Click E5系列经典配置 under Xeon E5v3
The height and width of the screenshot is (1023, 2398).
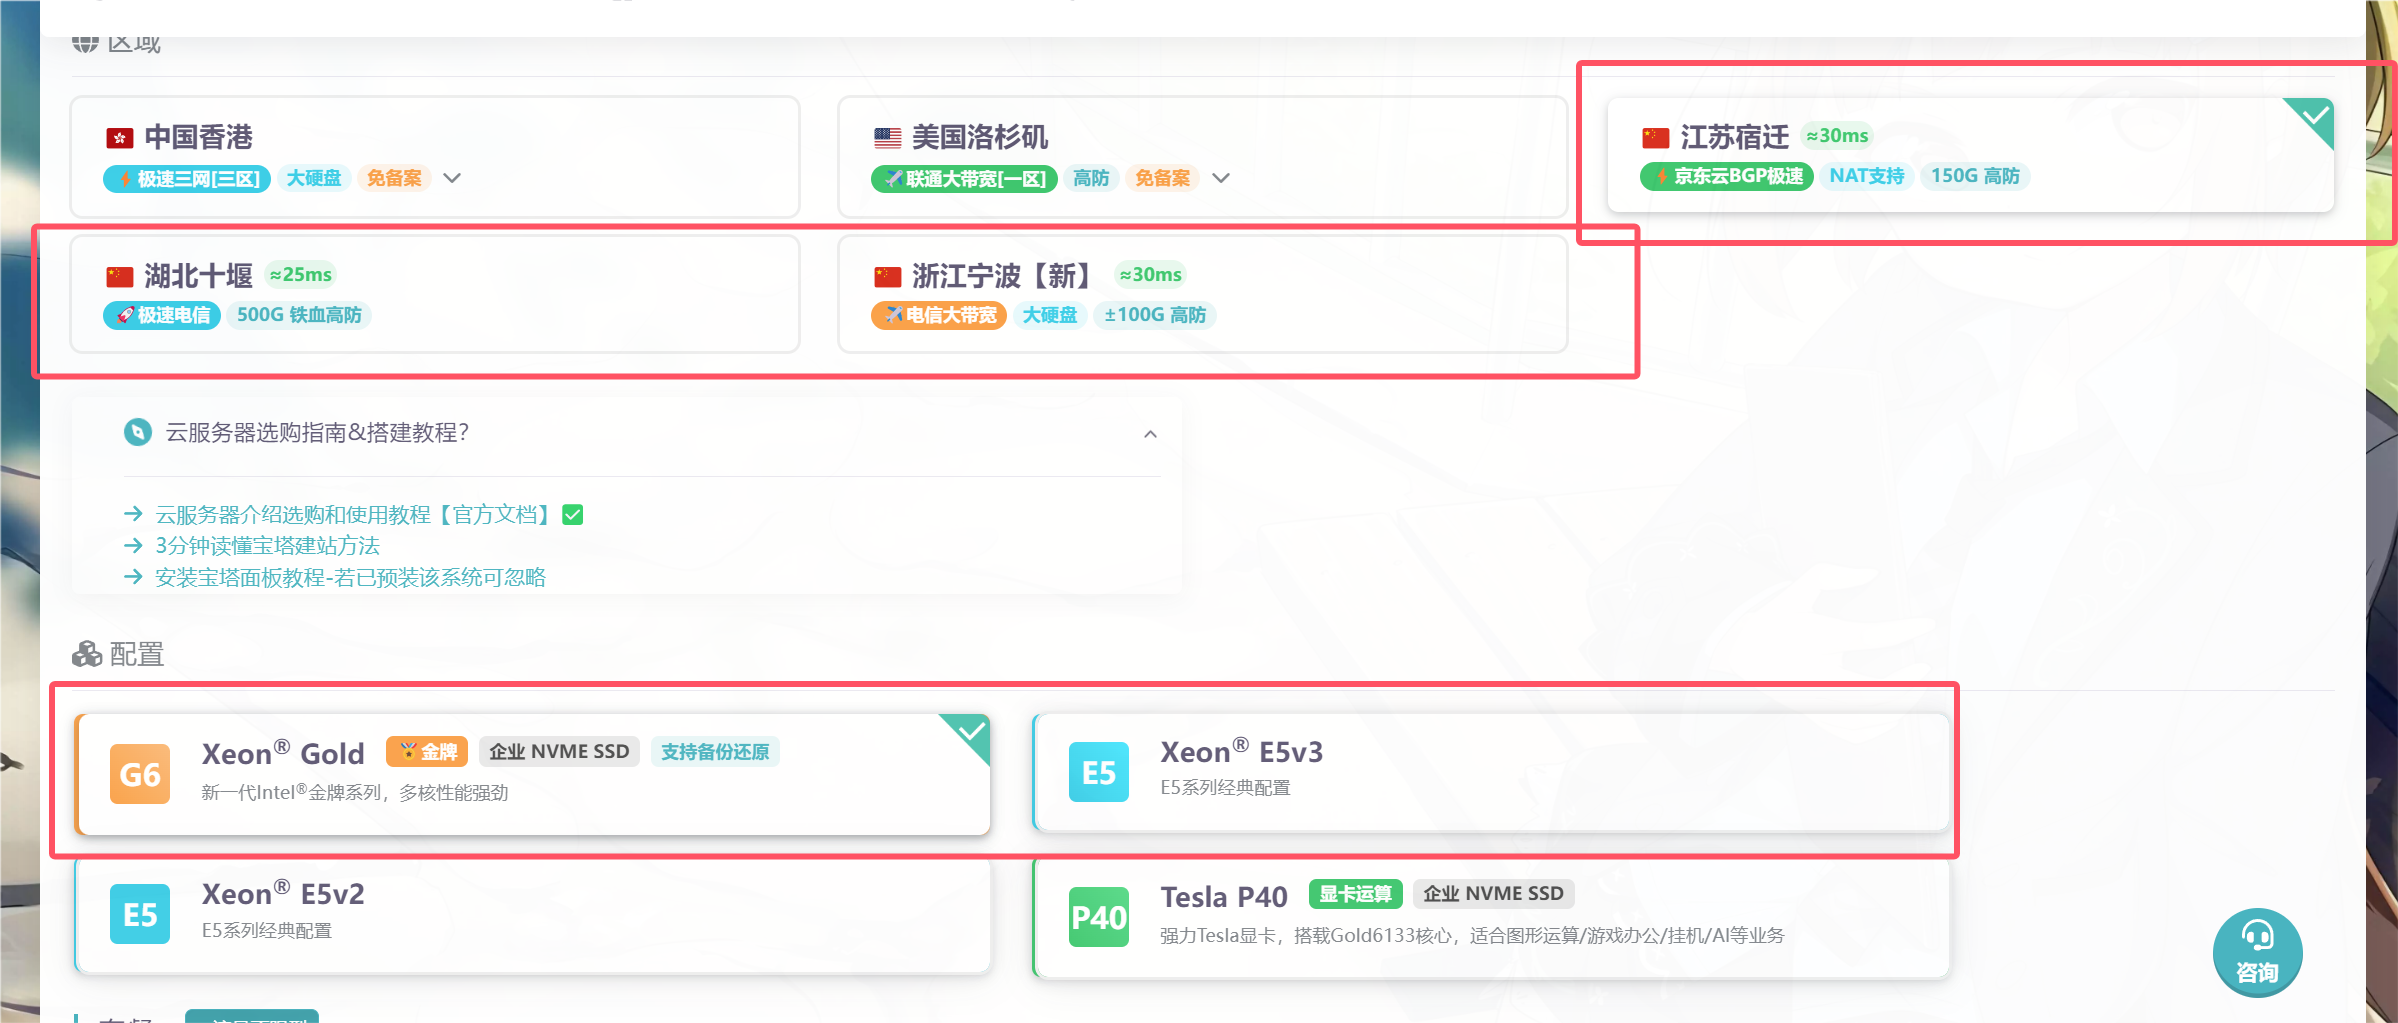(1225, 788)
